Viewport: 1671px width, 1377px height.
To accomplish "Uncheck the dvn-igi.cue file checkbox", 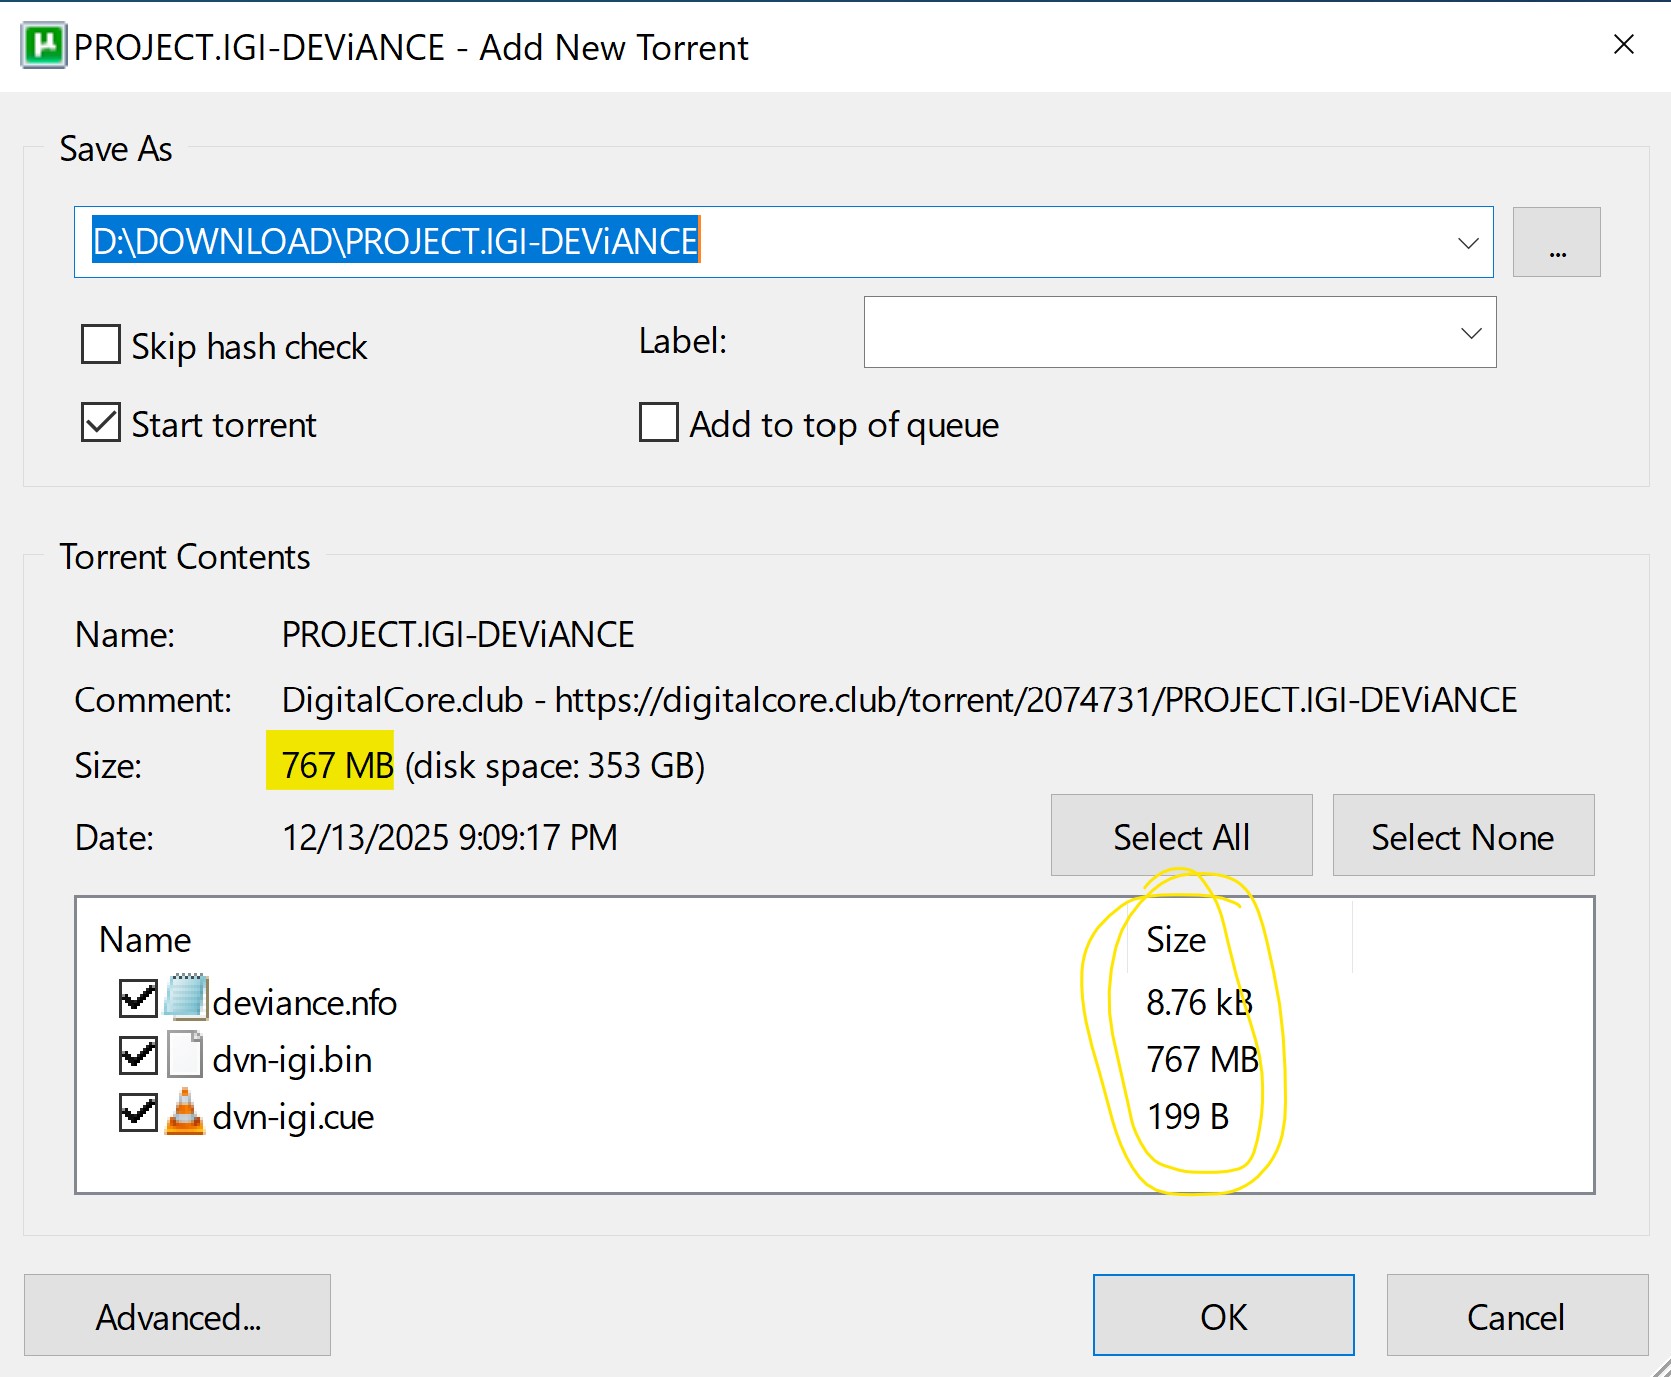I will pos(137,1113).
